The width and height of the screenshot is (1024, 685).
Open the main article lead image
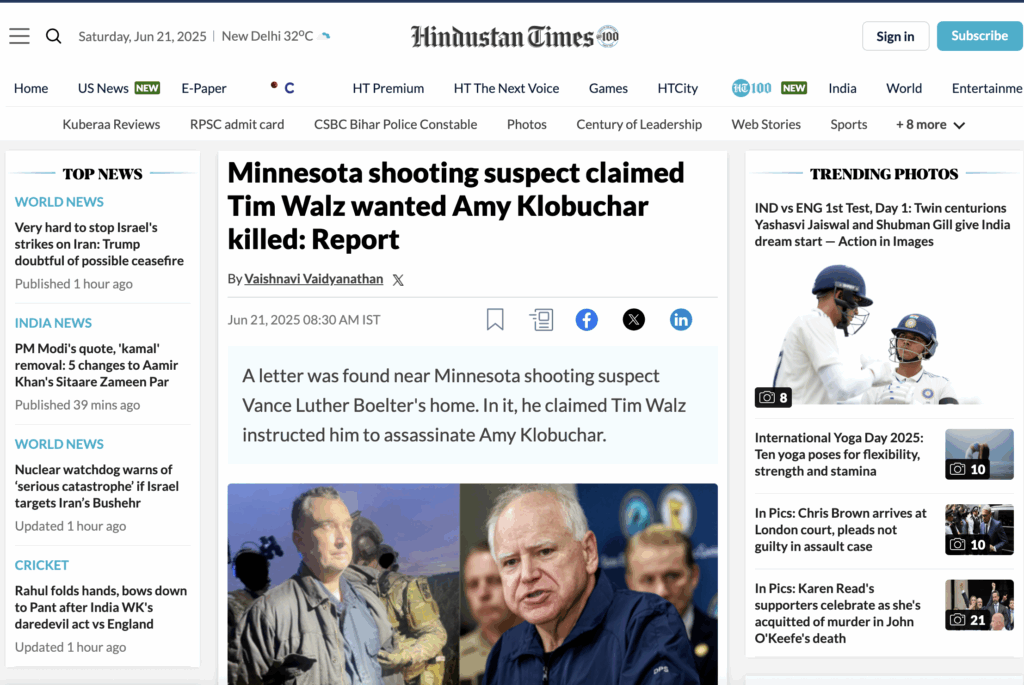pos(472,584)
